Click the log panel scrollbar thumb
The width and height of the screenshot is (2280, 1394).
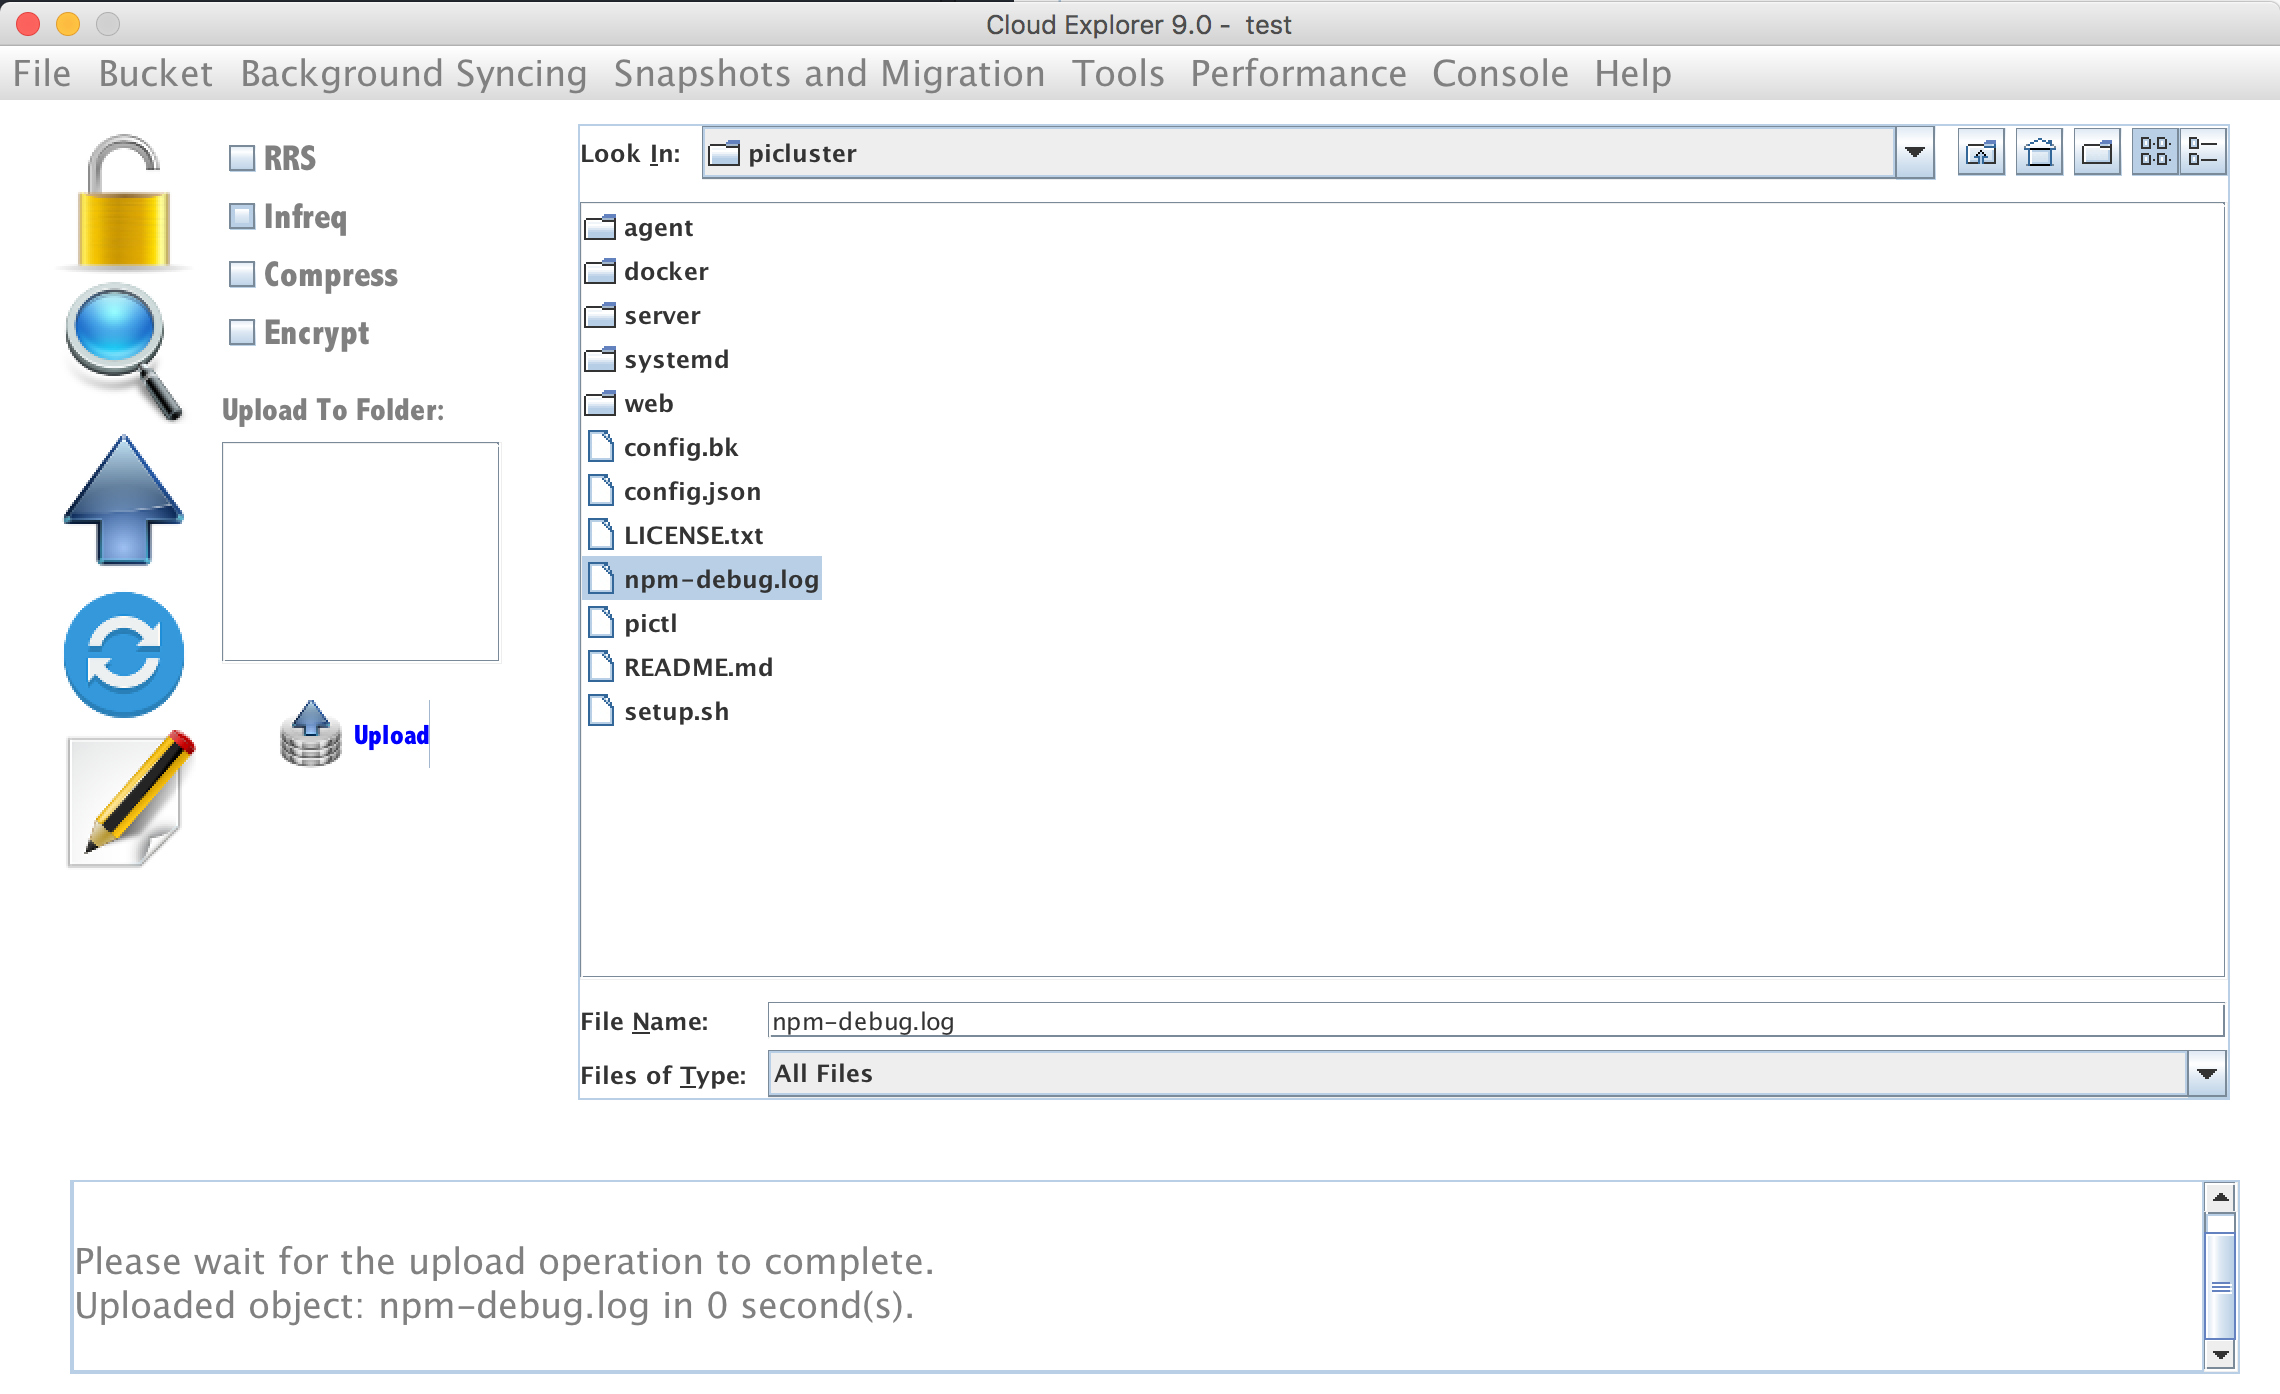pyautogui.click(x=2220, y=1286)
